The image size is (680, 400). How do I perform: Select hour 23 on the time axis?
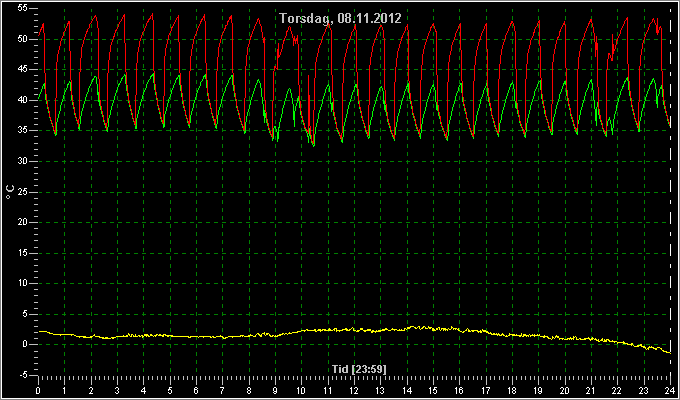click(x=644, y=390)
